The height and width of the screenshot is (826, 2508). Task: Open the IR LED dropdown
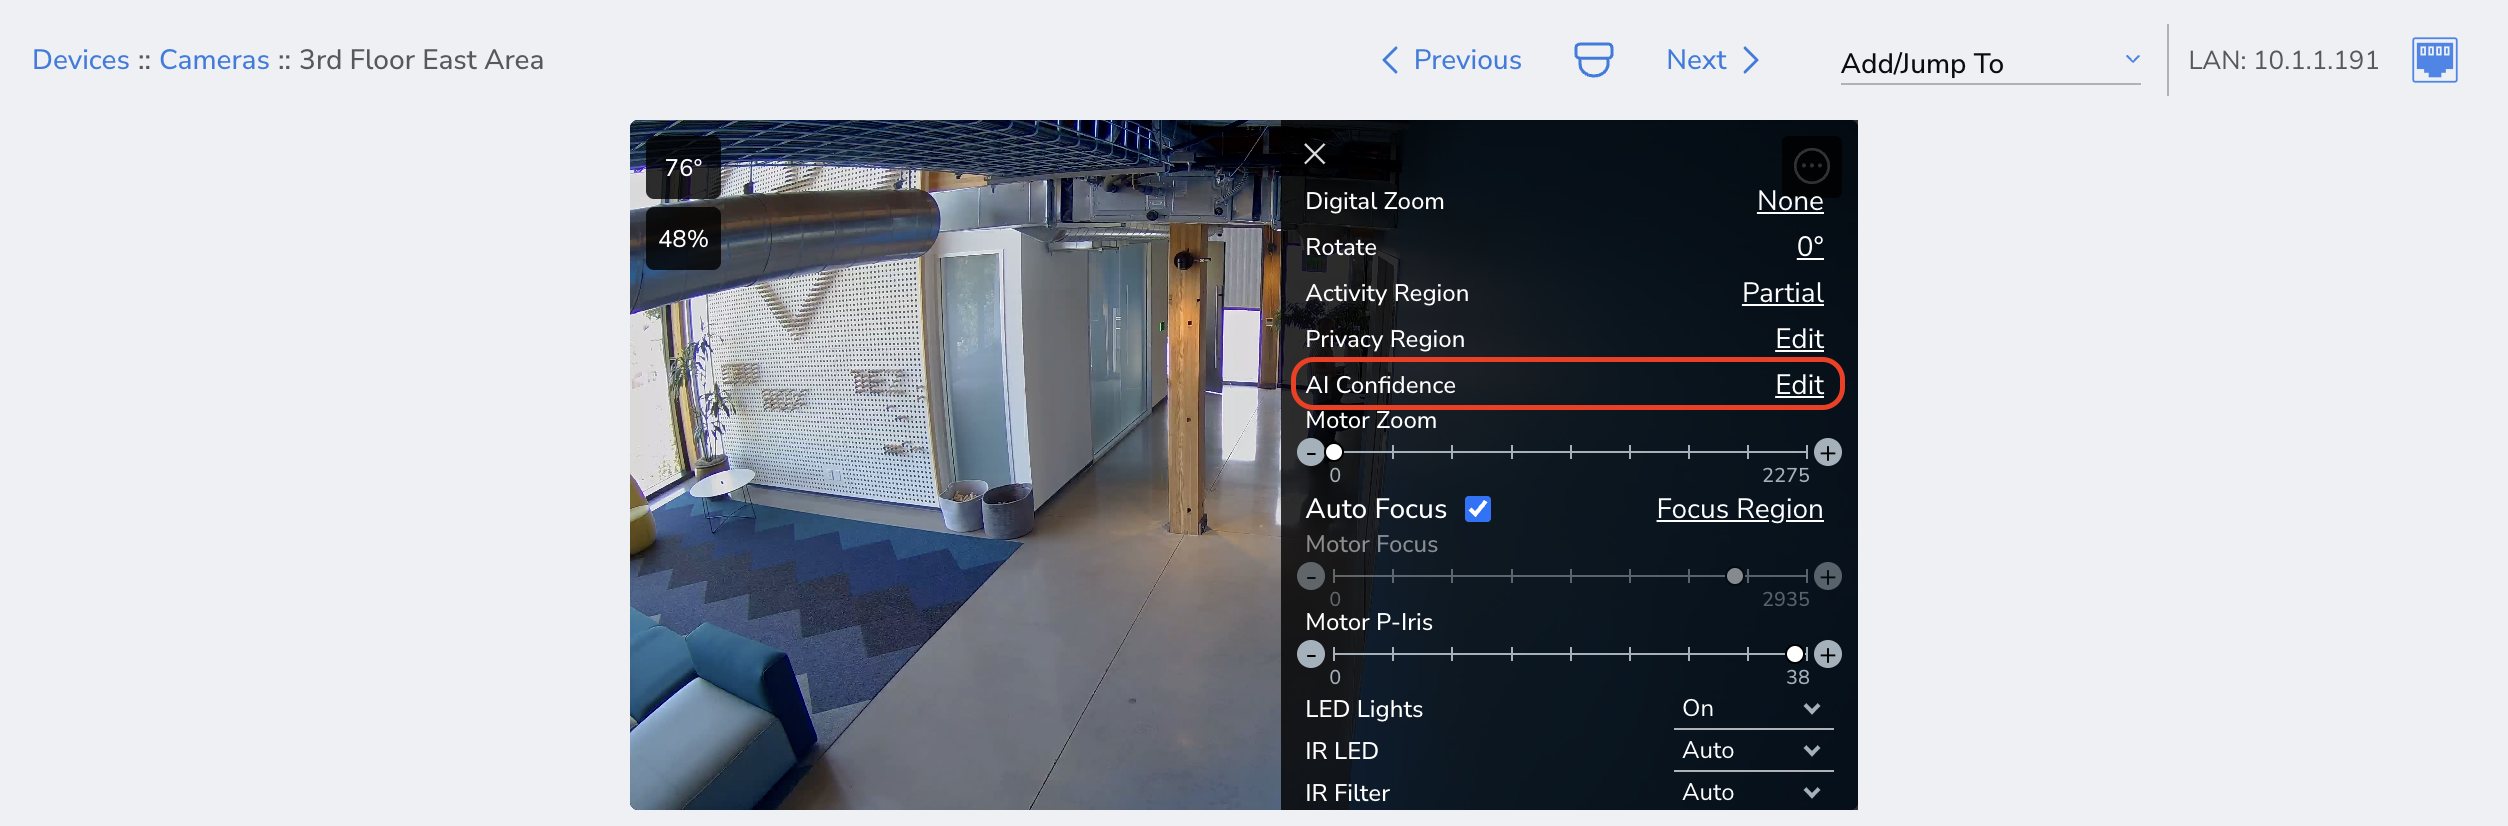point(1752,751)
